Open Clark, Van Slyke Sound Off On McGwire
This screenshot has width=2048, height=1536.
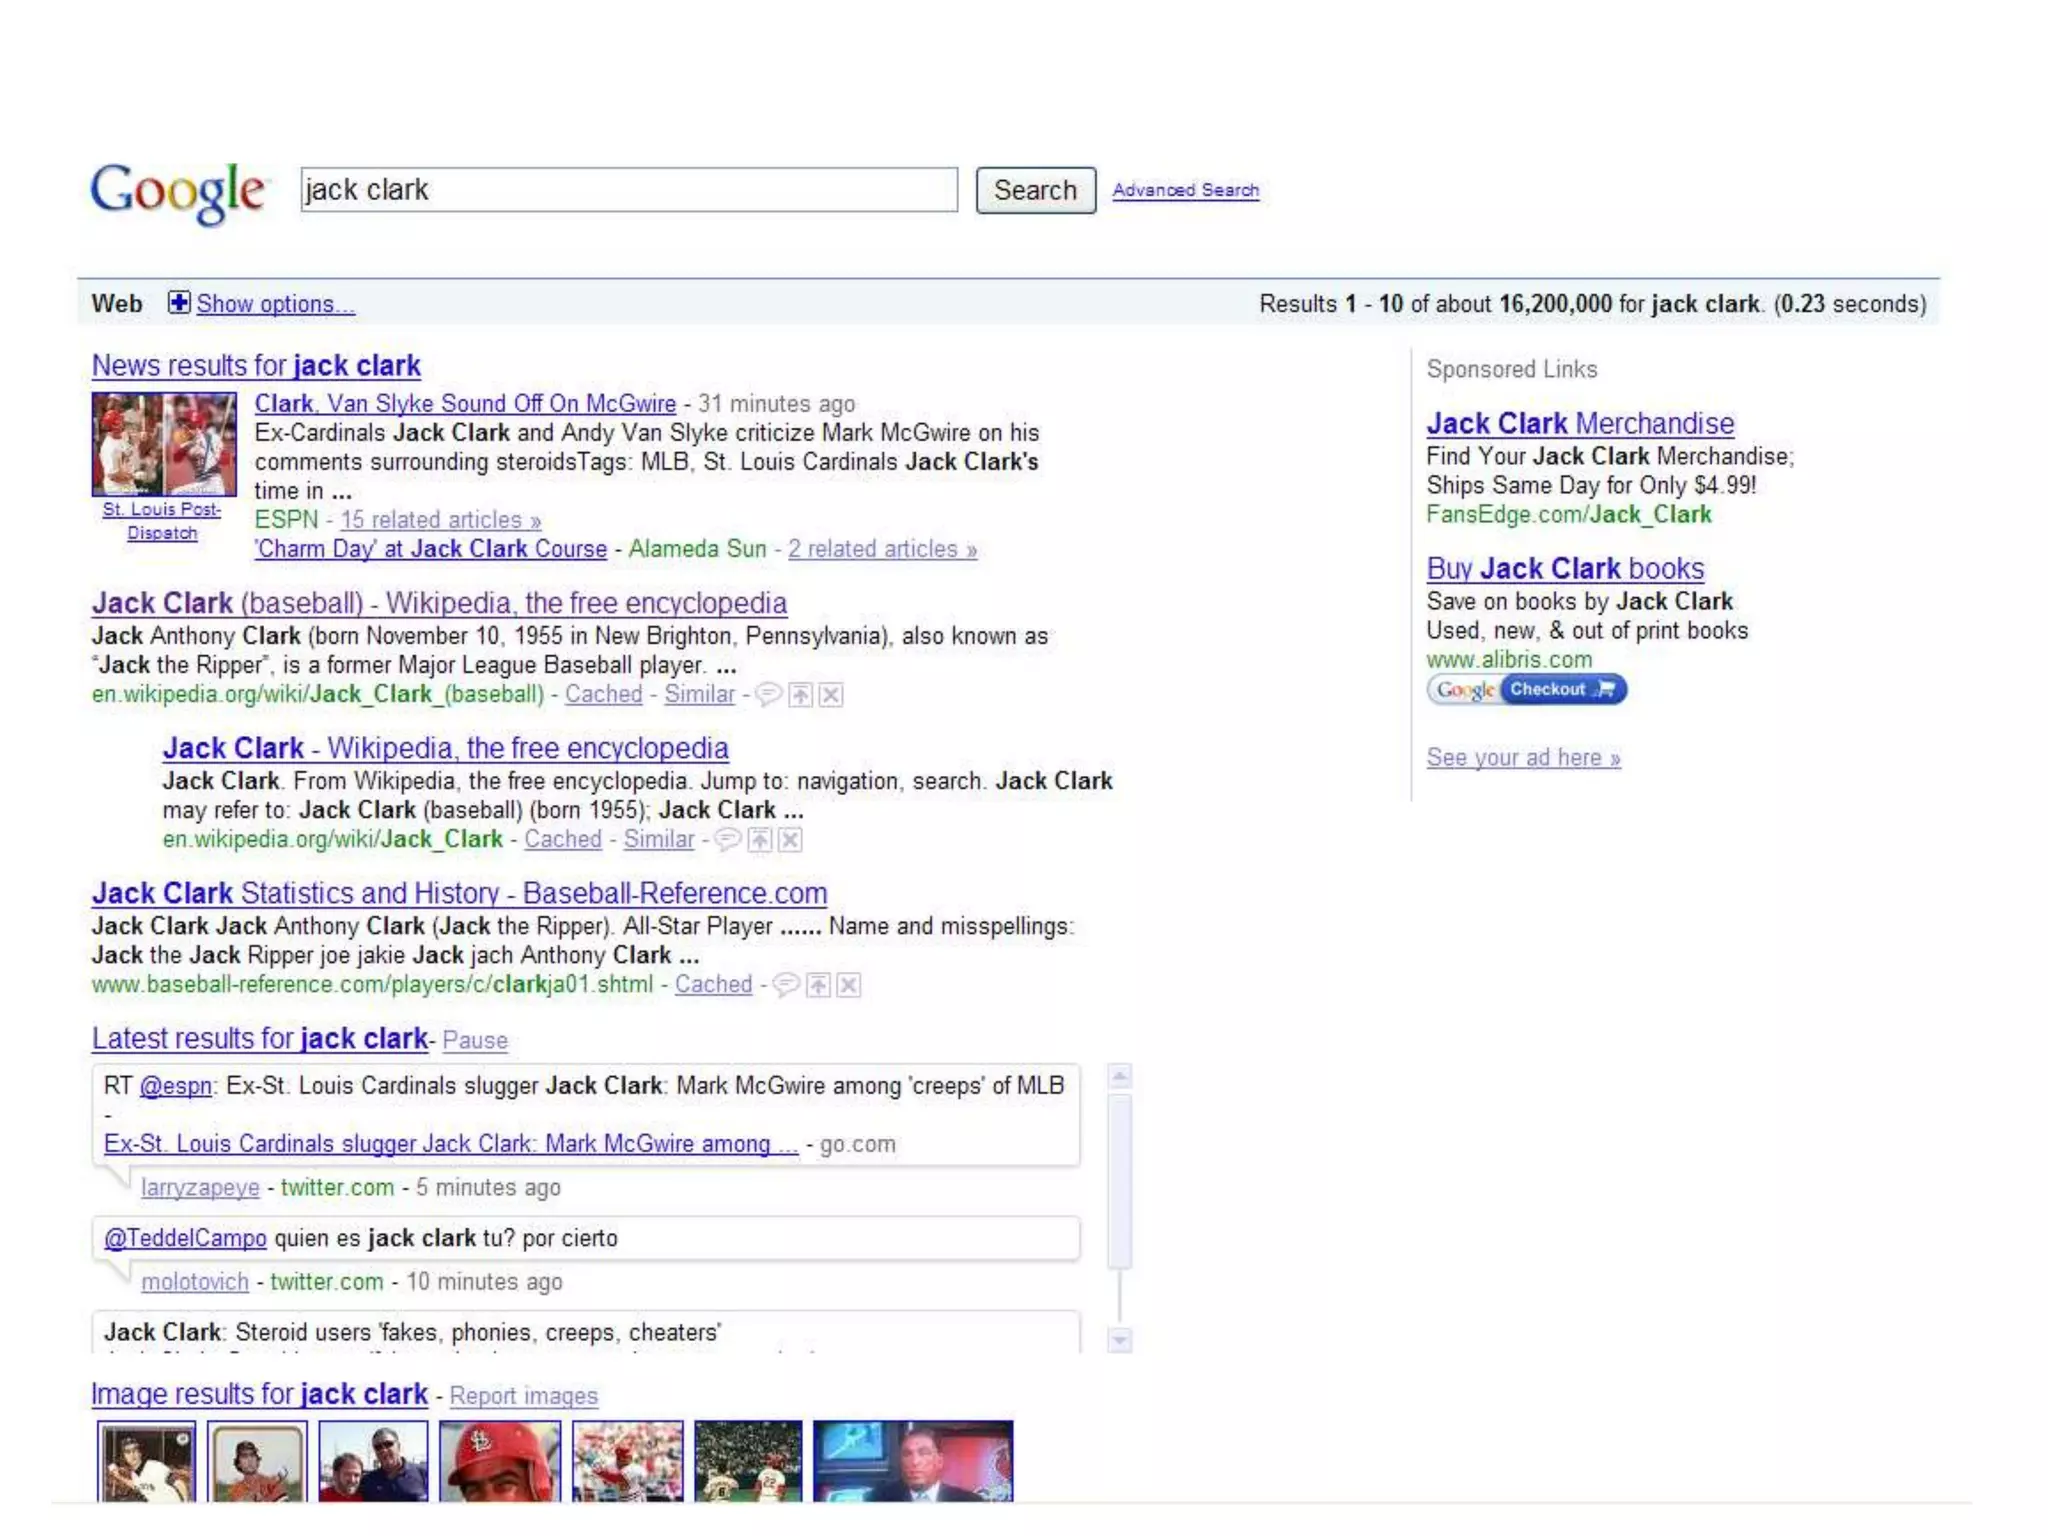pyautogui.click(x=465, y=403)
